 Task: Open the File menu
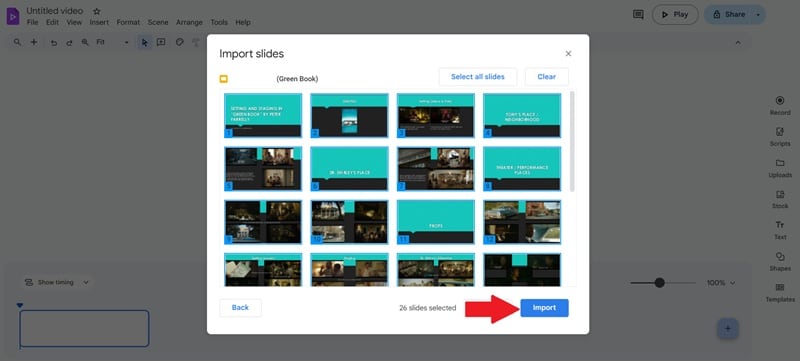click(x=32, y=22)
